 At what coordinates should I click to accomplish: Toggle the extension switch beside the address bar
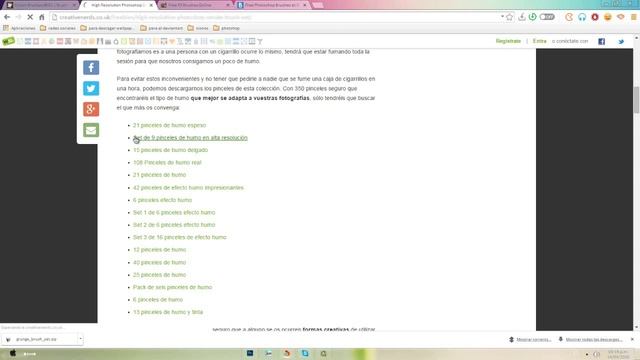point(547,17)
